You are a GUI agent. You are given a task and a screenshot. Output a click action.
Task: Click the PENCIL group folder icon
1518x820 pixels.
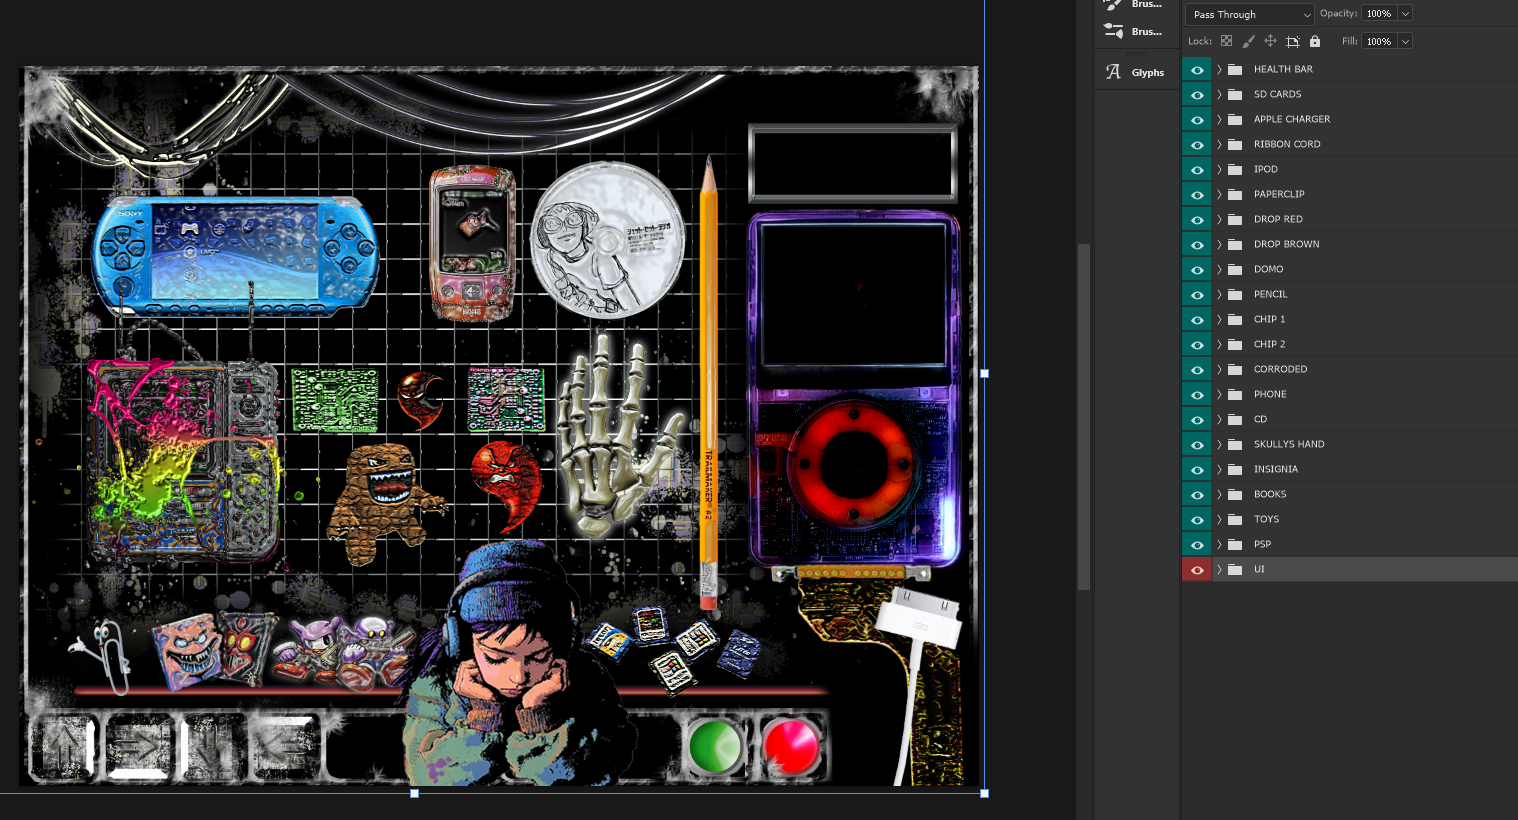1235,294
